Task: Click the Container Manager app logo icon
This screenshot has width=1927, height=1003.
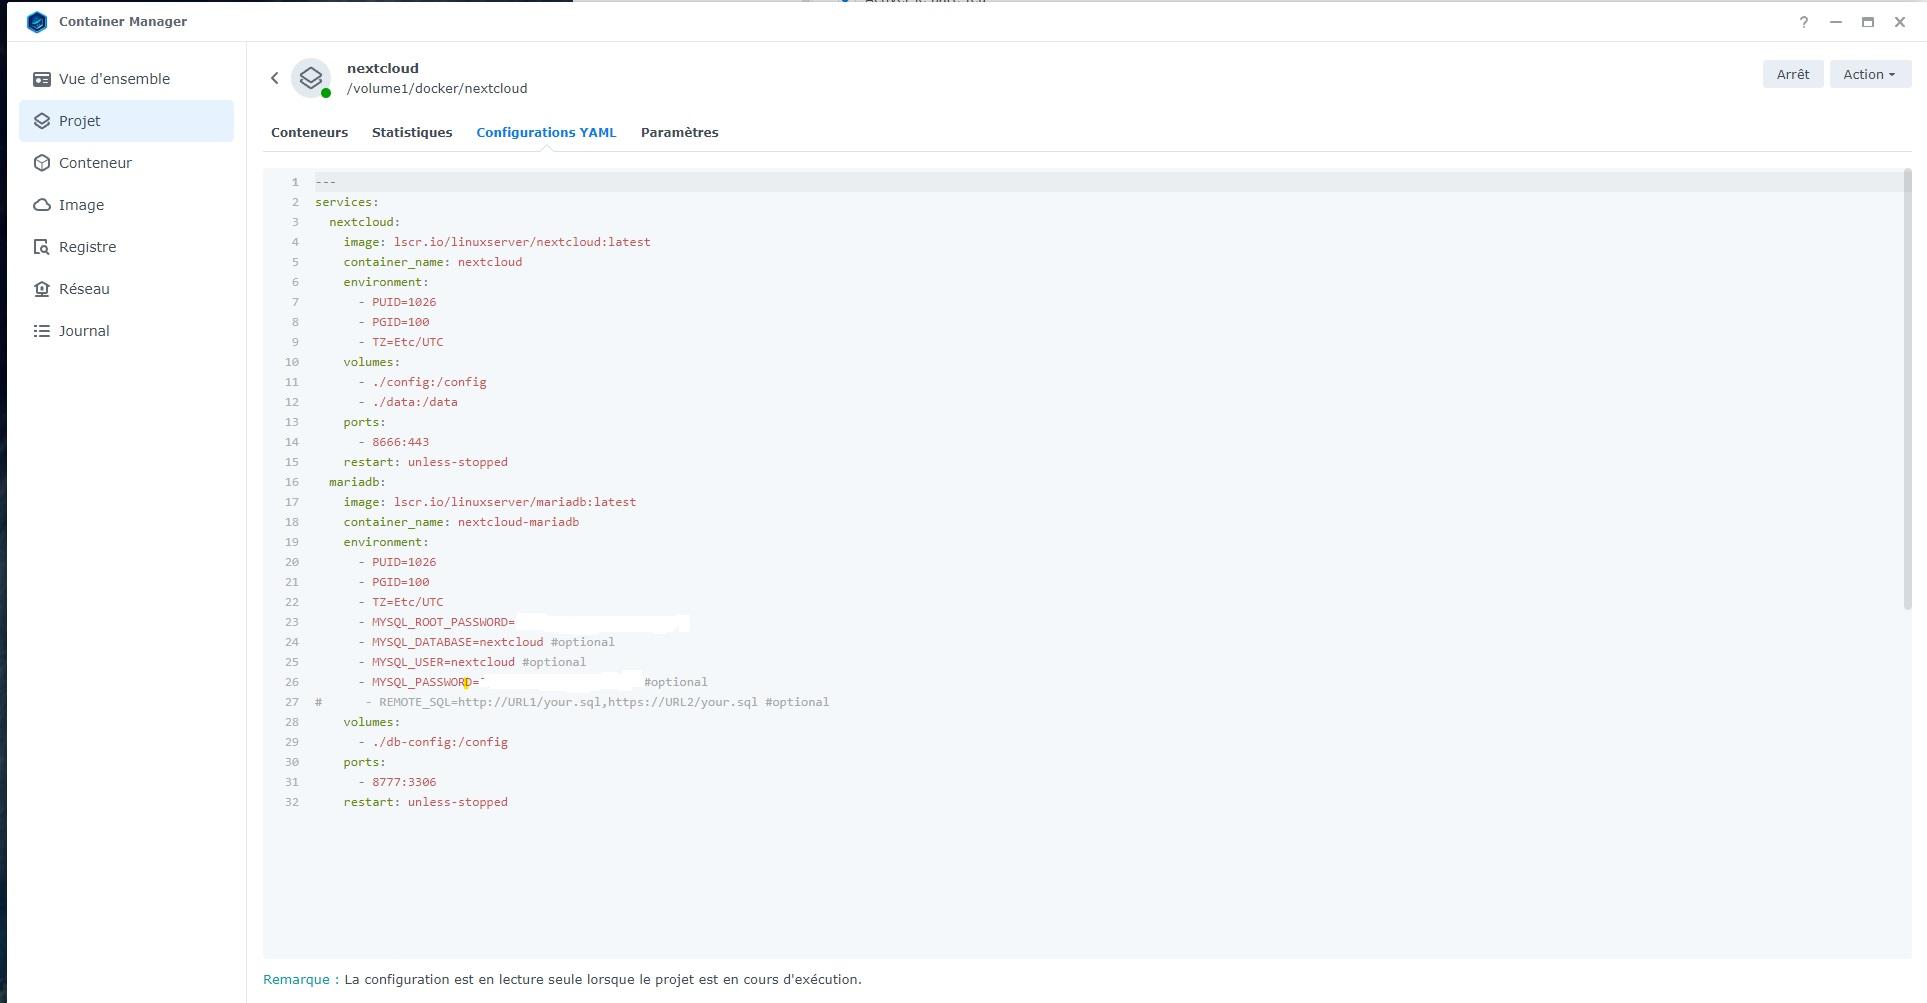Action: [x=37, y=21]
